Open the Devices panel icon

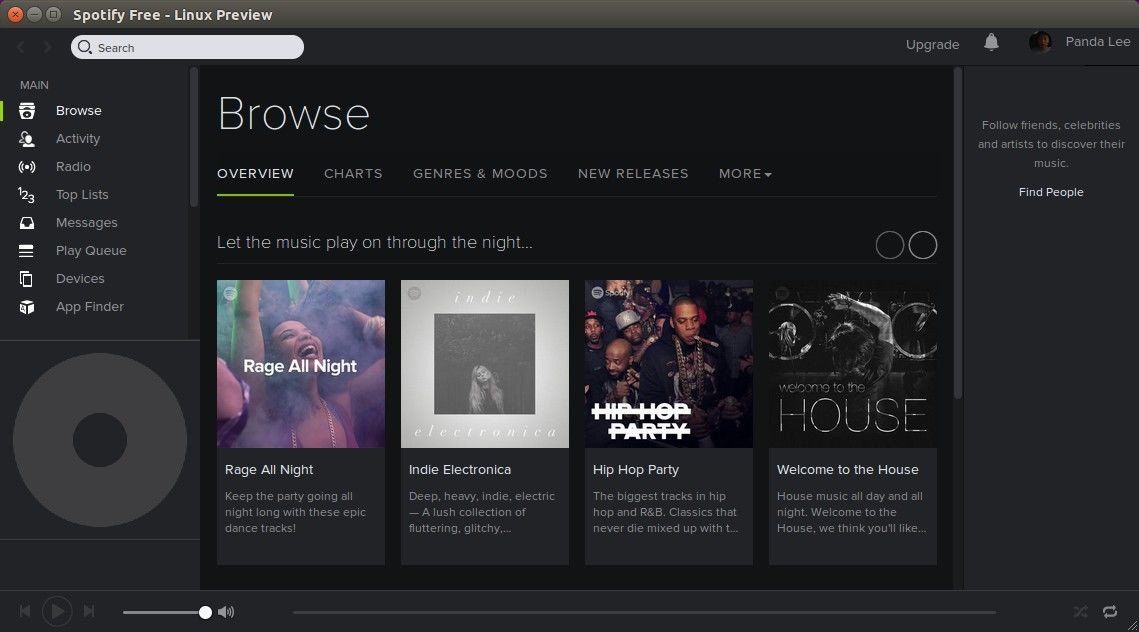point(27,278)
